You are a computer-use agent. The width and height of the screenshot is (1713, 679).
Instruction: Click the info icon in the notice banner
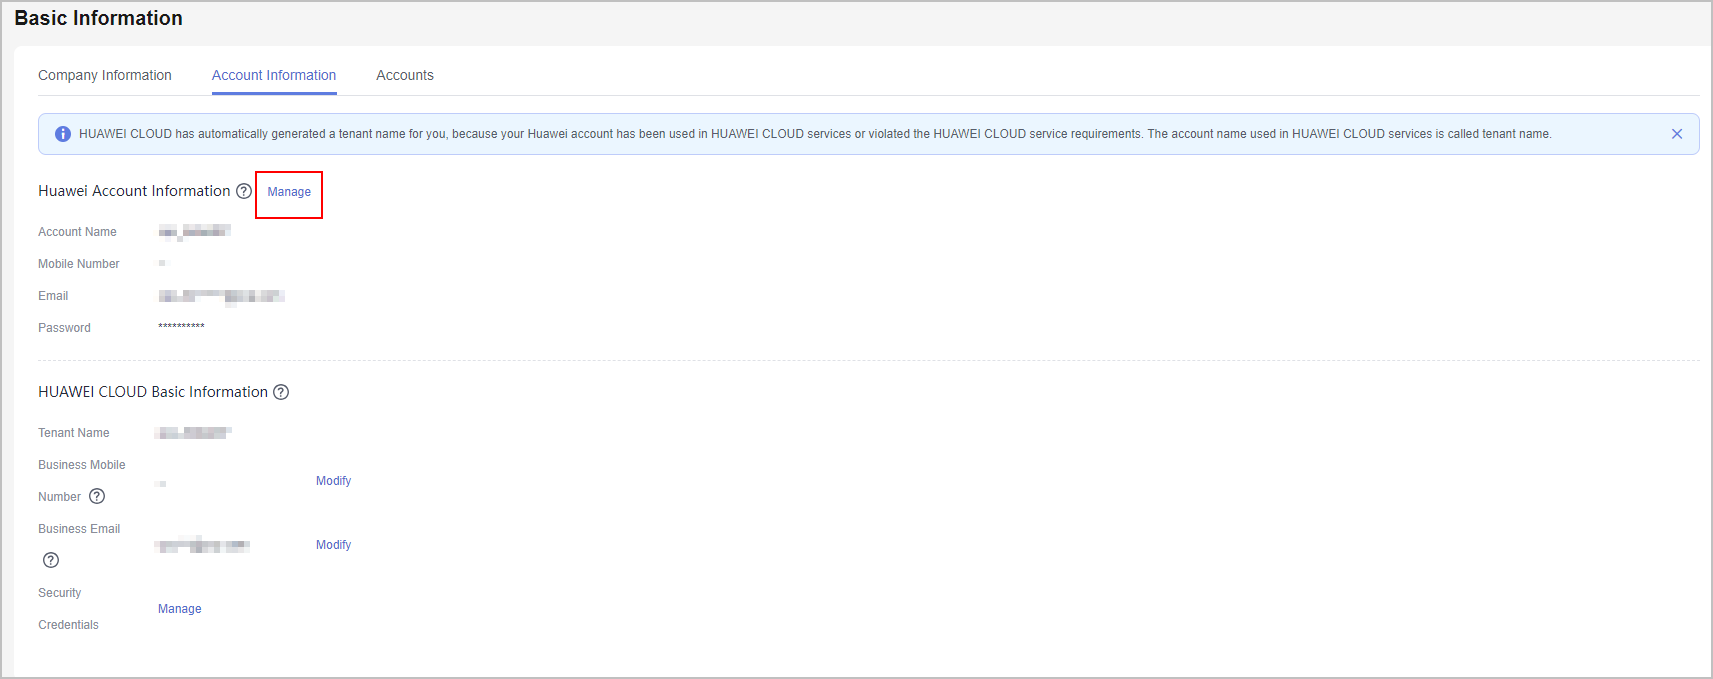coord(63,134)
